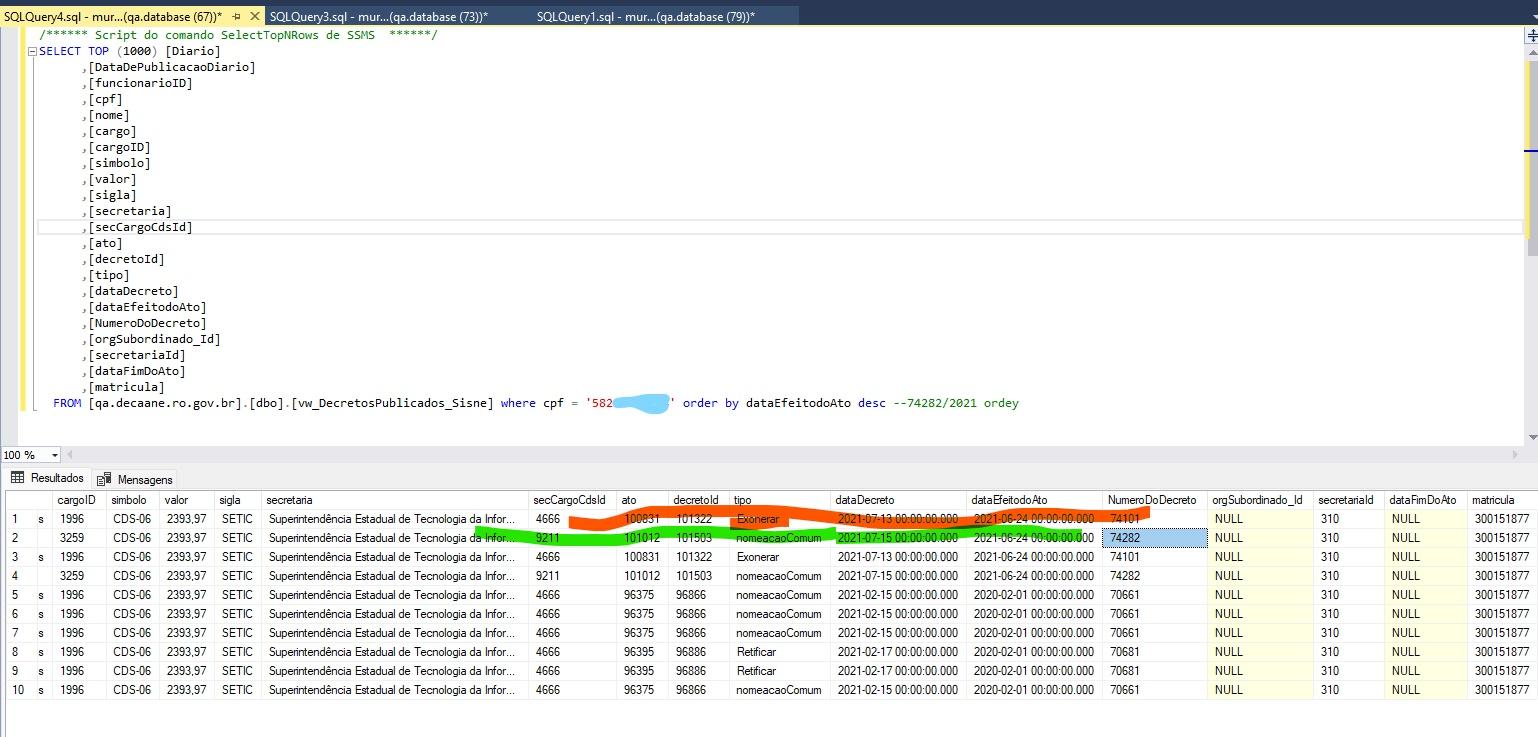The height and width of the screenshot is (737, 1538).
Task: Switch to the SQLQuery1.sql tab
Action: pyautogui.click(x=646, y=17)
